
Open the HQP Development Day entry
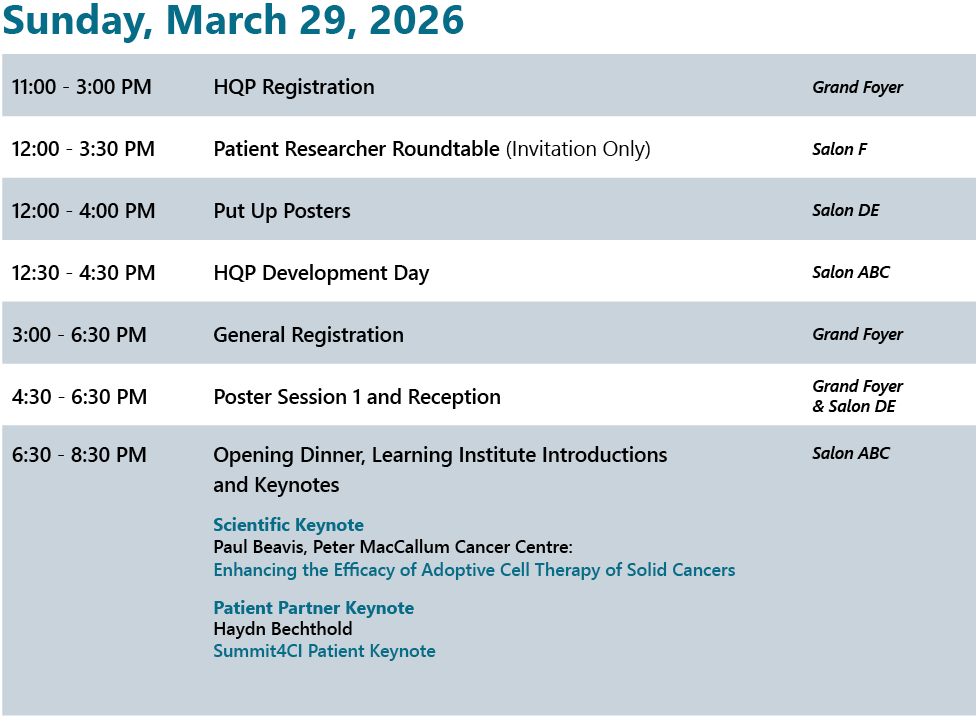321,273
